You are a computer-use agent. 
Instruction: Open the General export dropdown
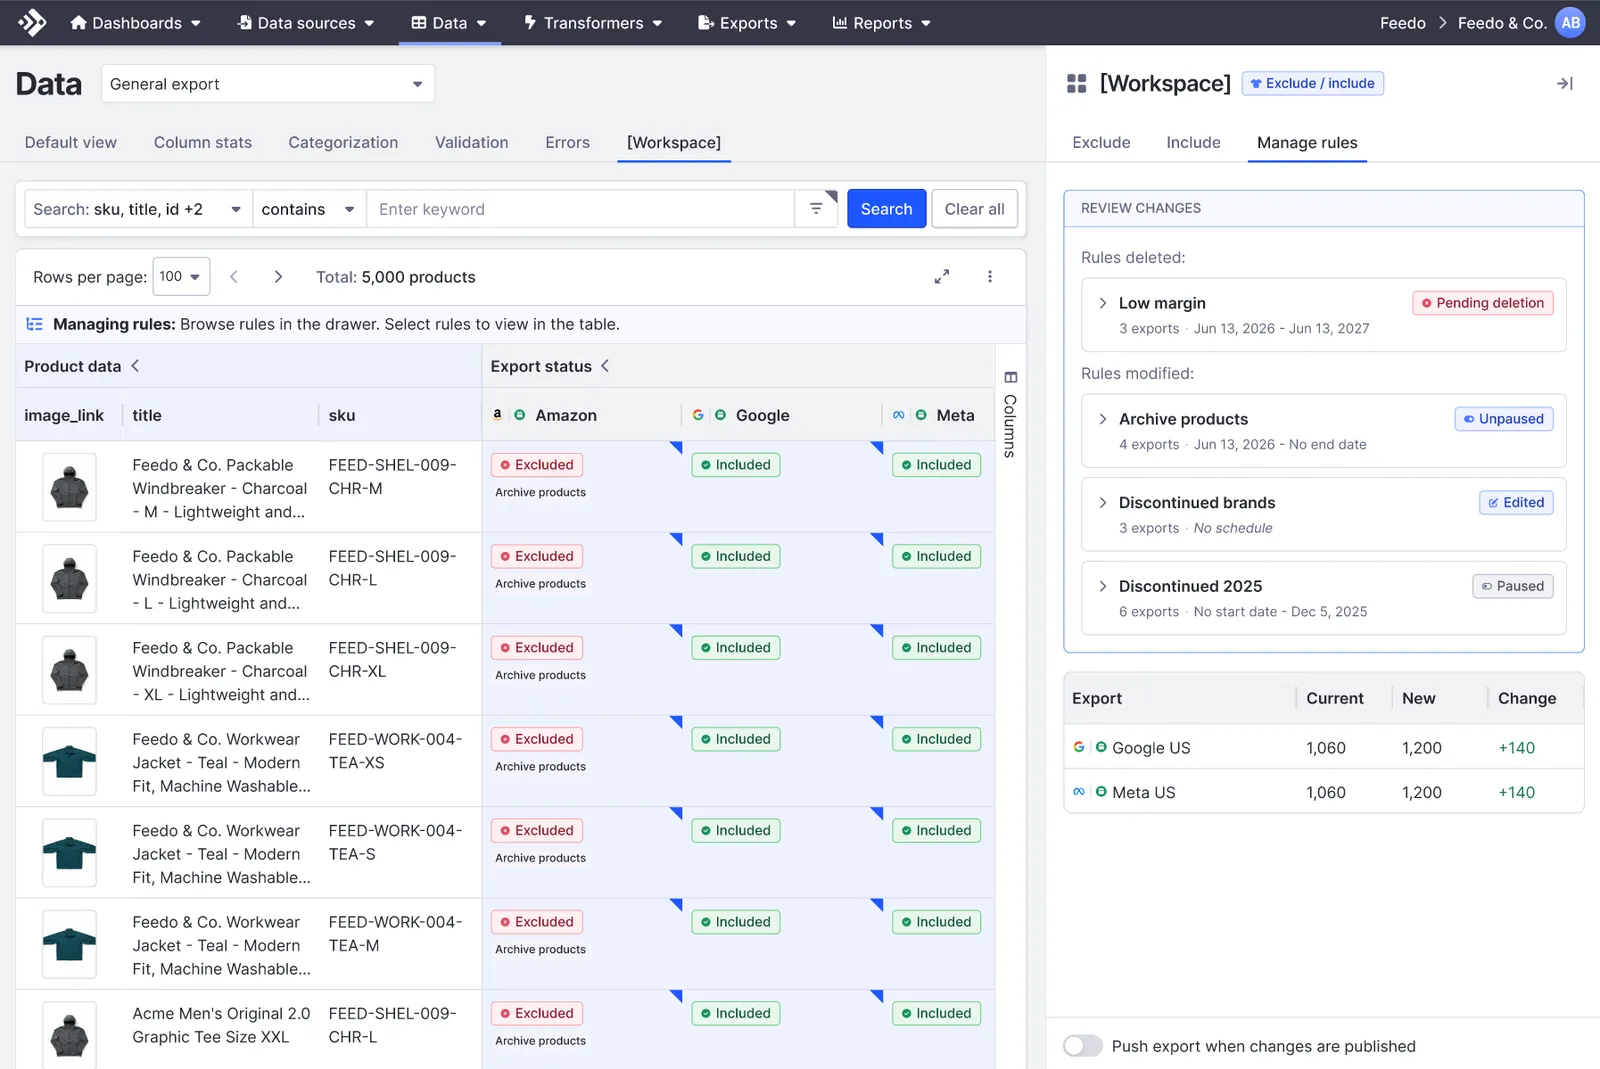267,84
